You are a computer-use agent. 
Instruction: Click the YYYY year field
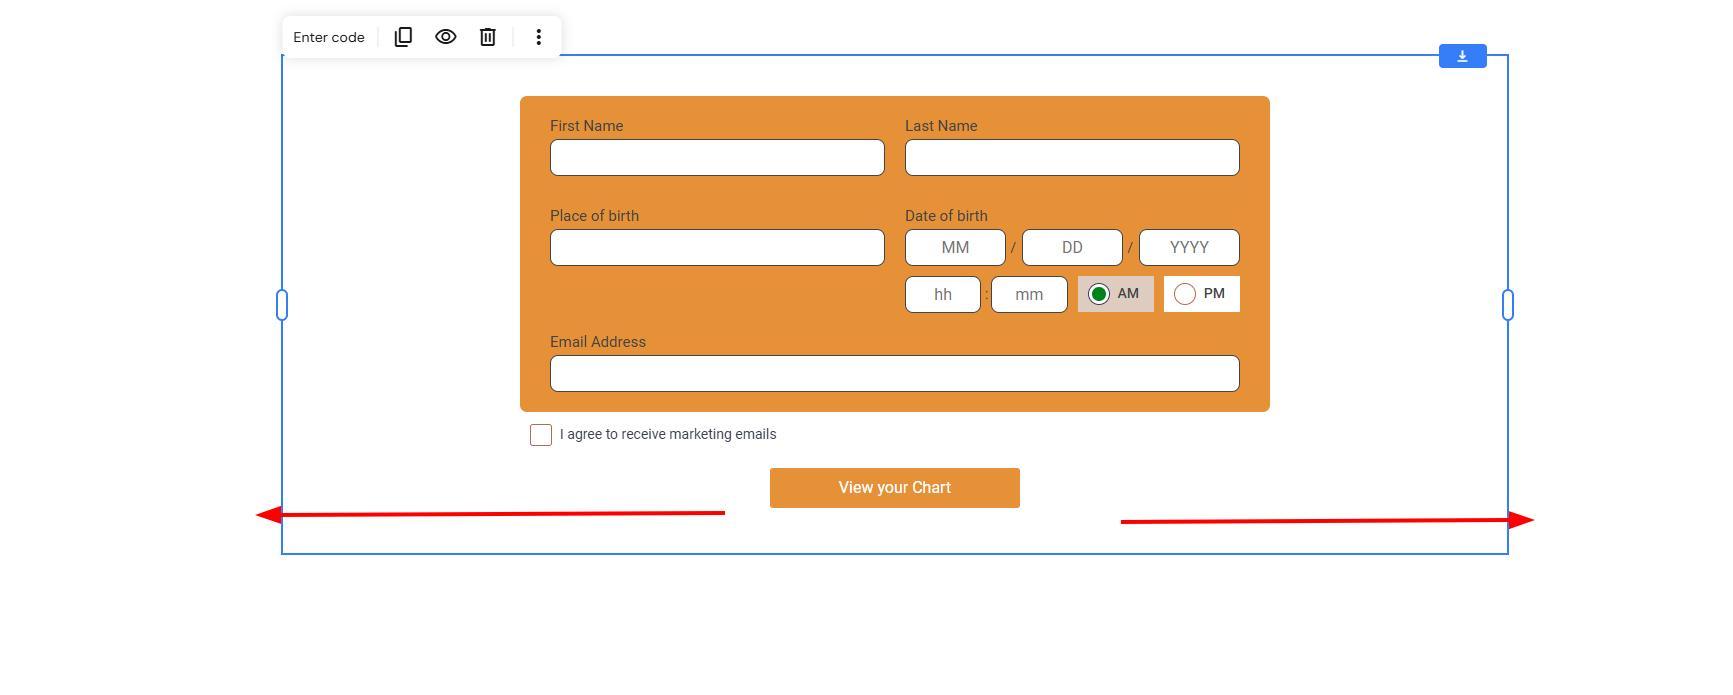[1189, 248]
